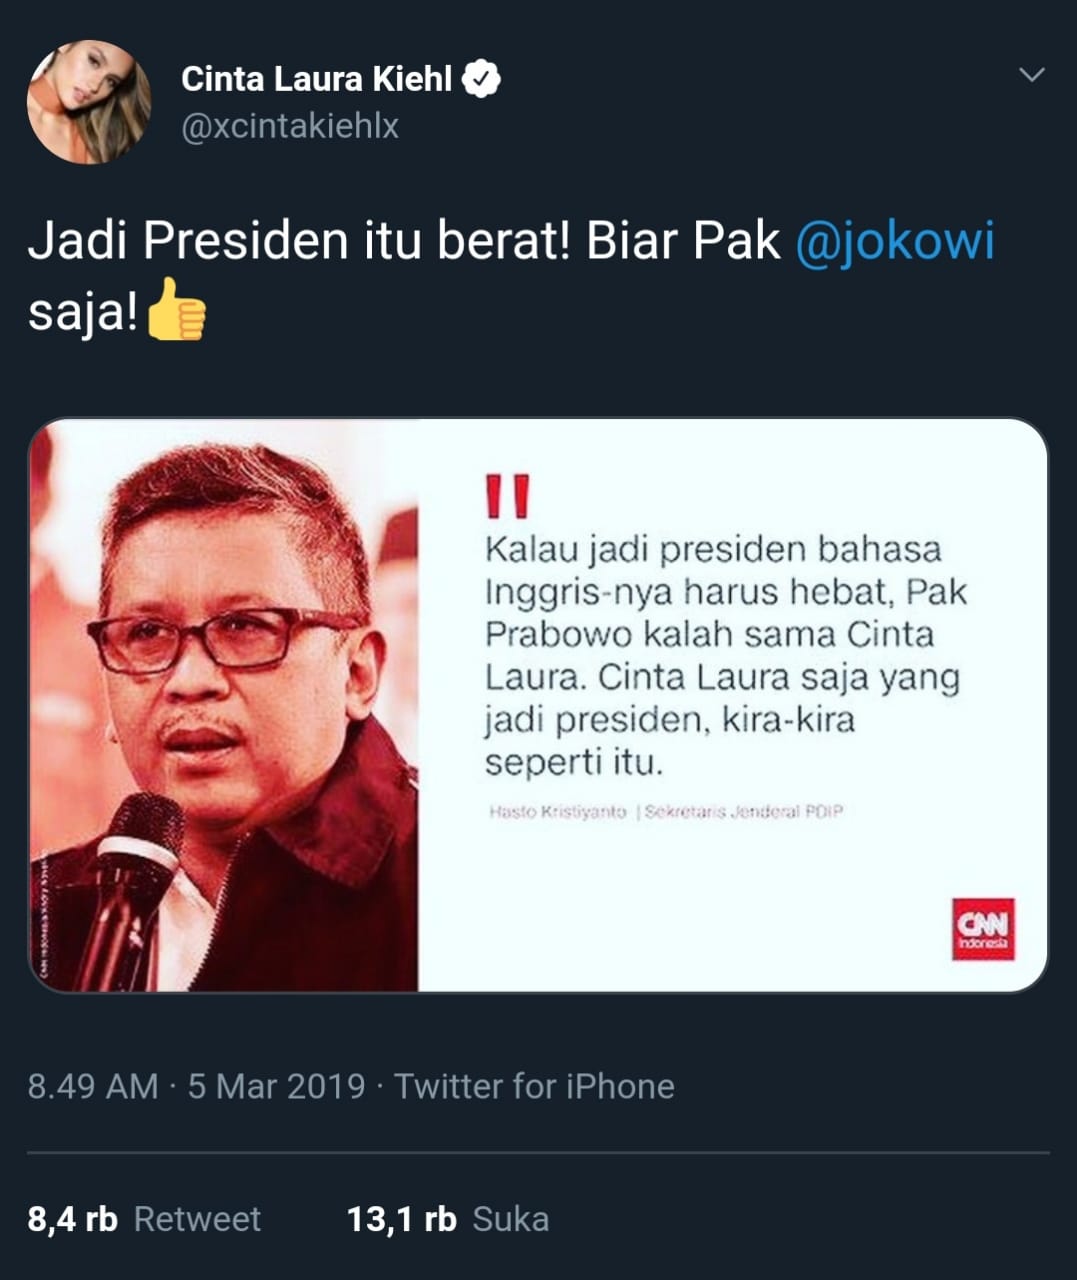The height and width of the screenshot is (1280, 1077).
Task: Click the Jadi Presiden itu berat text
Action: (299, 241)
